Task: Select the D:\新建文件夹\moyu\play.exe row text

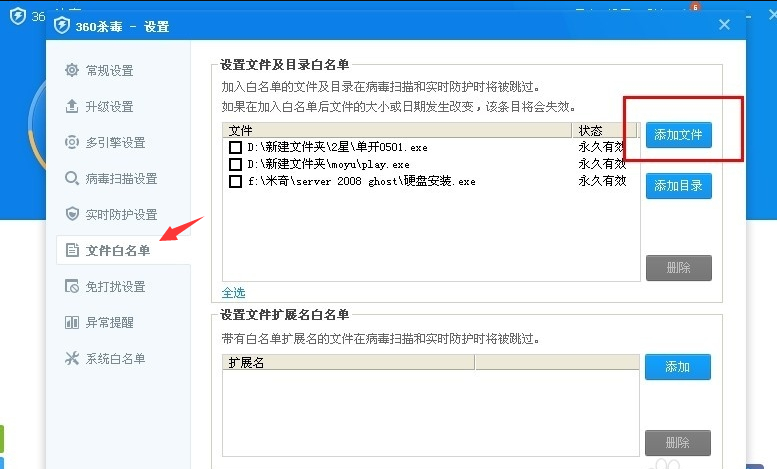Action: click(x=328, y=164)
